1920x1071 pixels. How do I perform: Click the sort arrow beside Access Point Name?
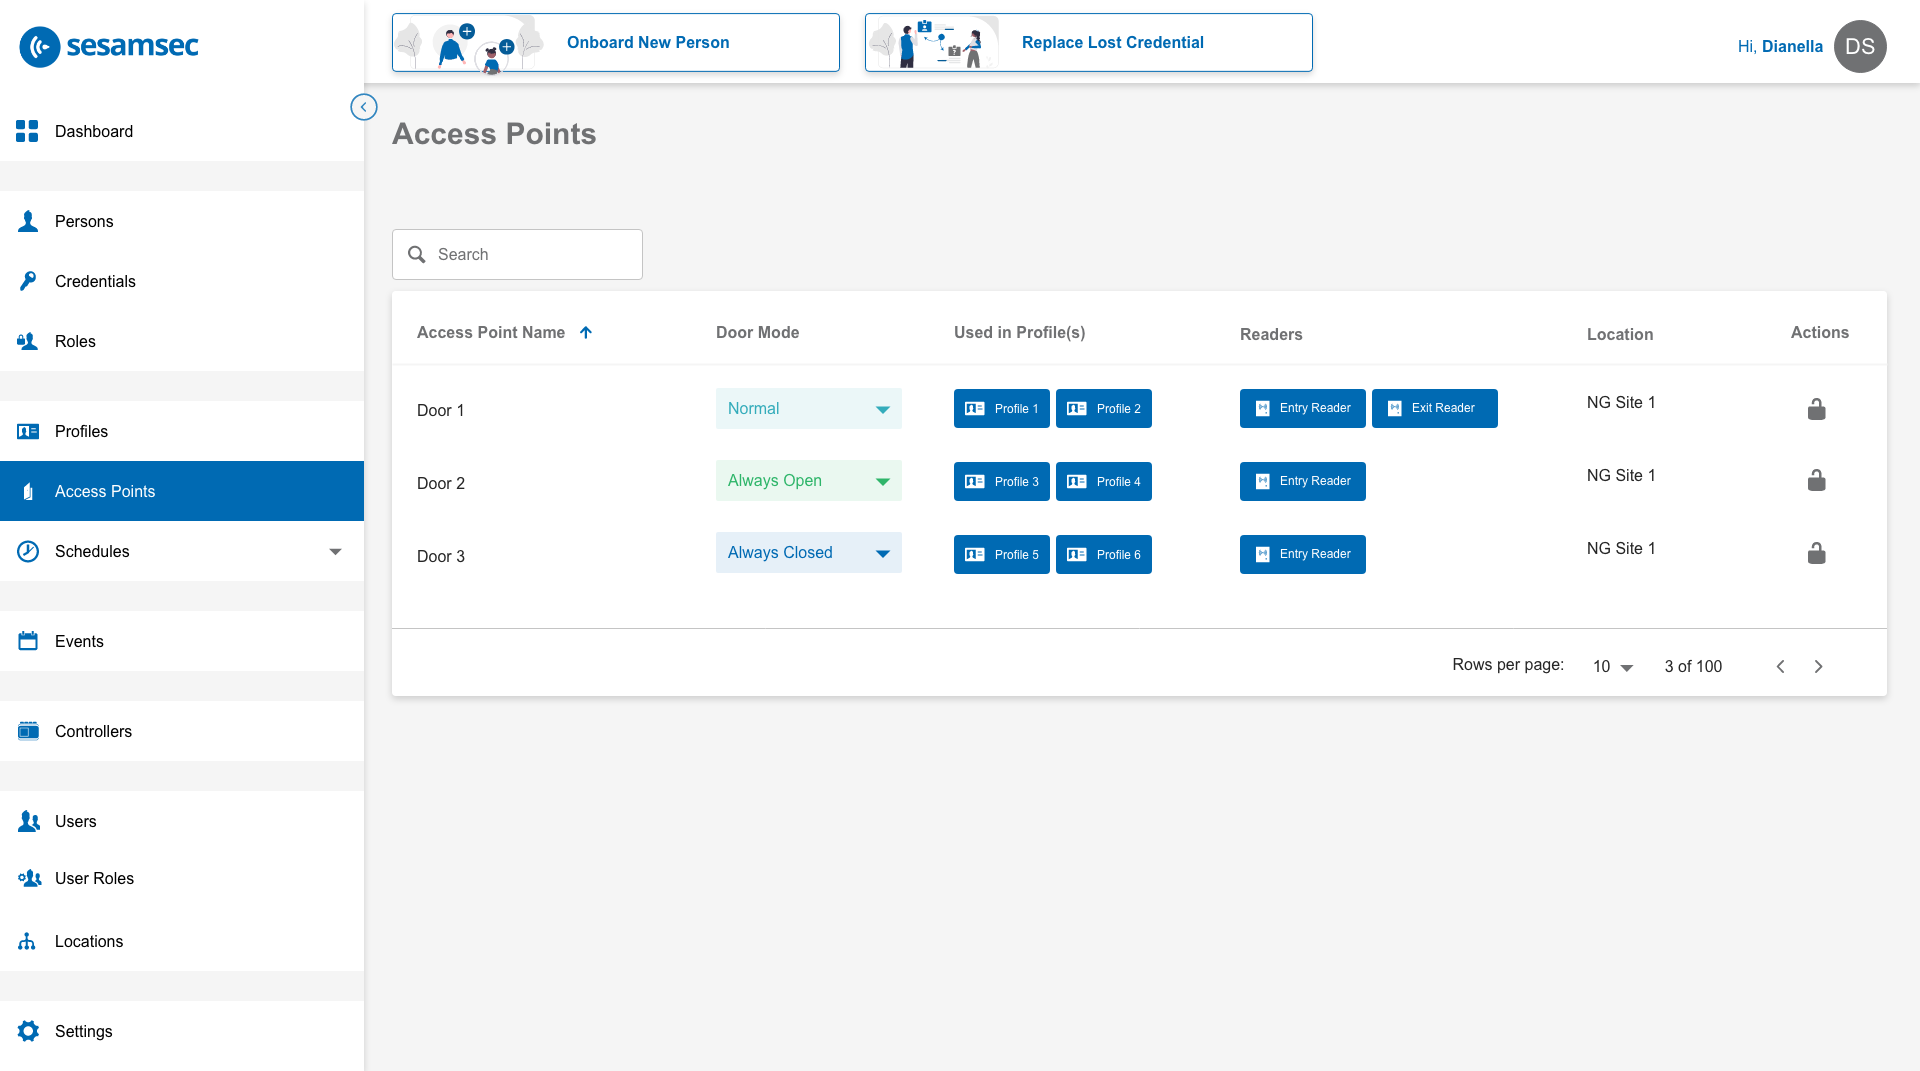pyautogui.click(x=586, y=333)
